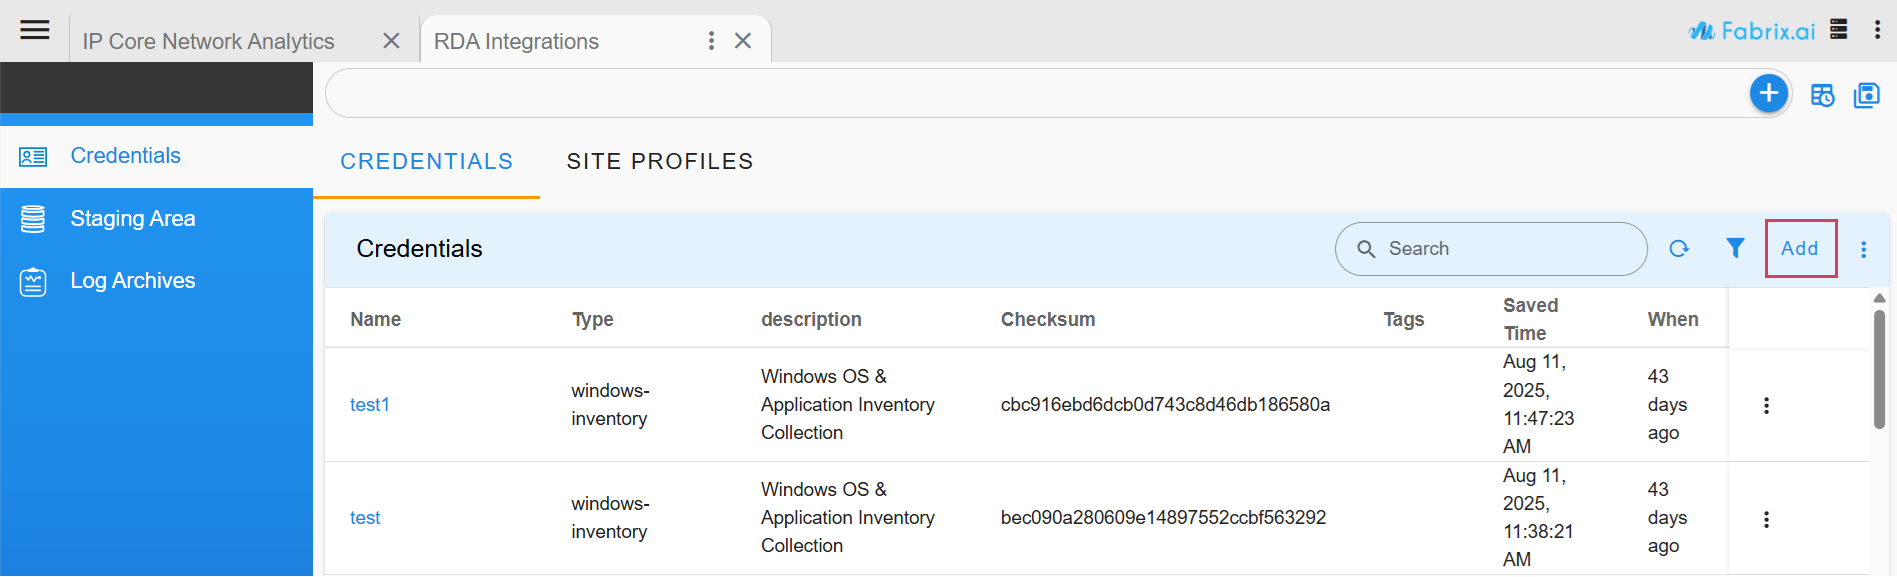
Task: Open Staging Area in the sidebar
Action: (x=156, y=219)
